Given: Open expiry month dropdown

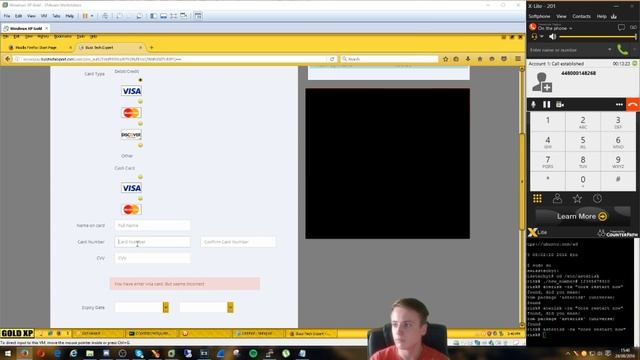Looking at the screenshot, I should click(x=165, y=307).
